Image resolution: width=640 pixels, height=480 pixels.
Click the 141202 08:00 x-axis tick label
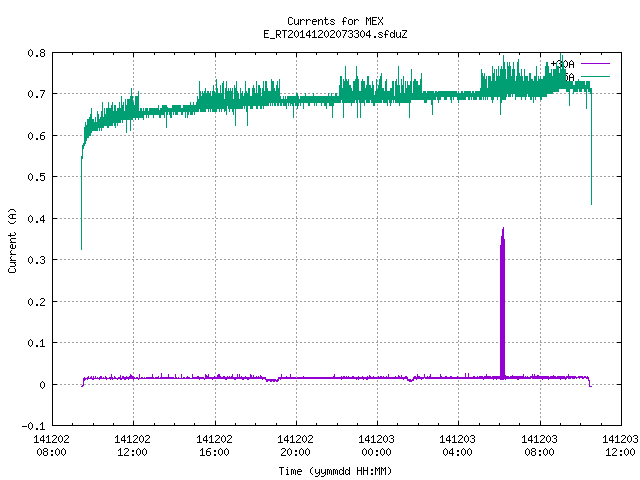point(51,446)
